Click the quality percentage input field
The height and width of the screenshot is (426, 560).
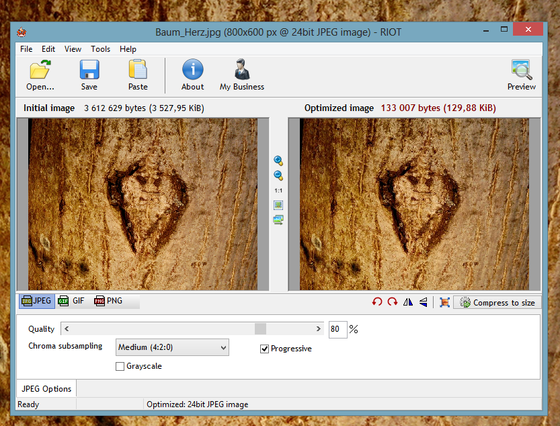point(338,329)
